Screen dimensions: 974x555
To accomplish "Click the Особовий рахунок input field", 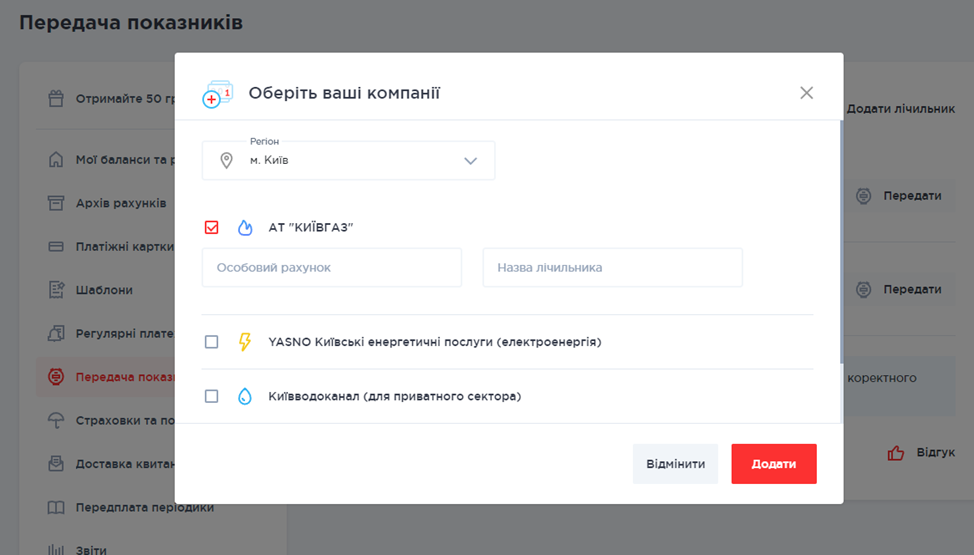I will 332,267.
